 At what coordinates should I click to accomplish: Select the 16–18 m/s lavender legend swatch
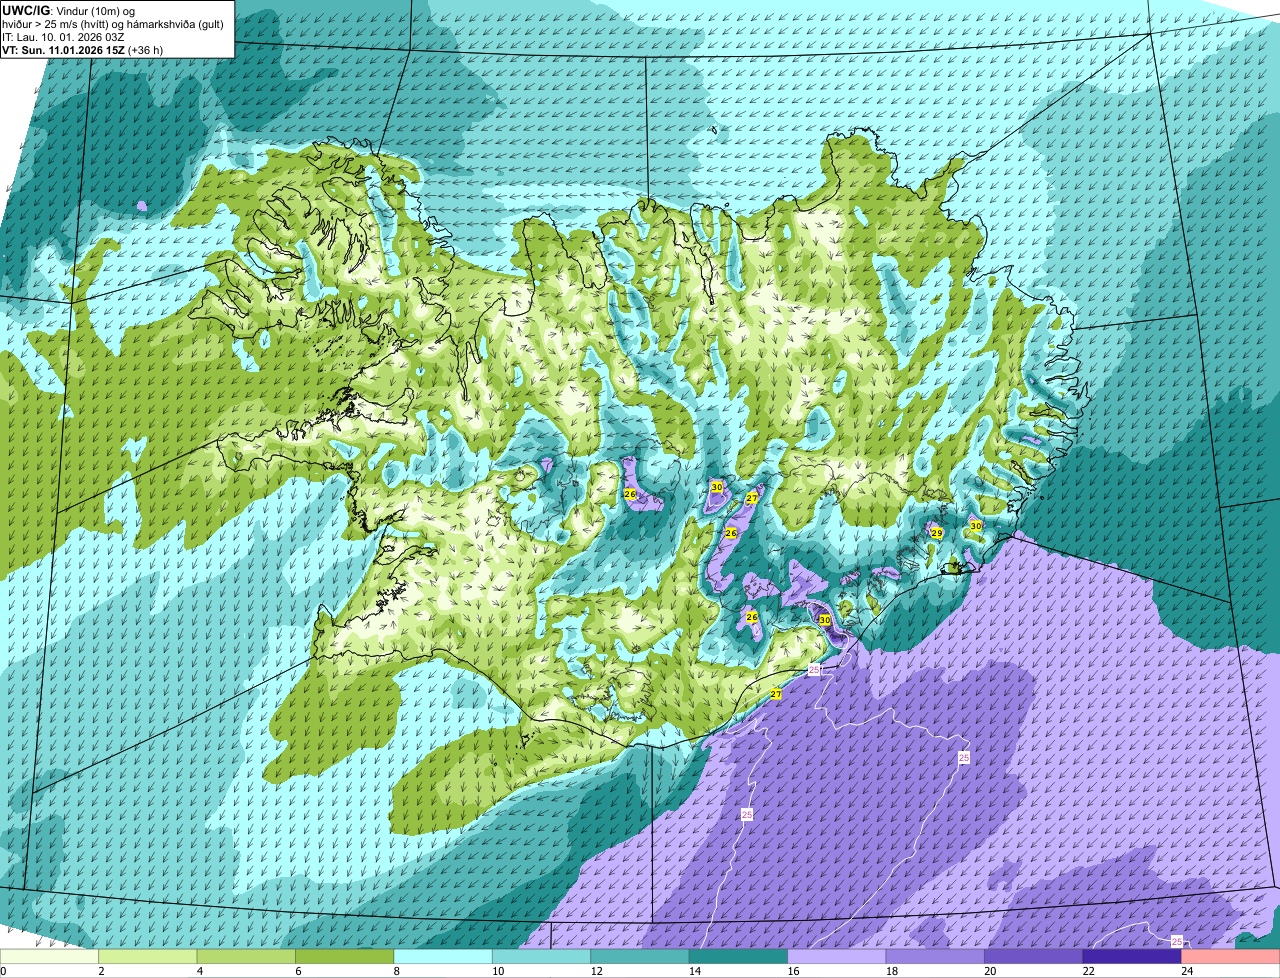837,957
